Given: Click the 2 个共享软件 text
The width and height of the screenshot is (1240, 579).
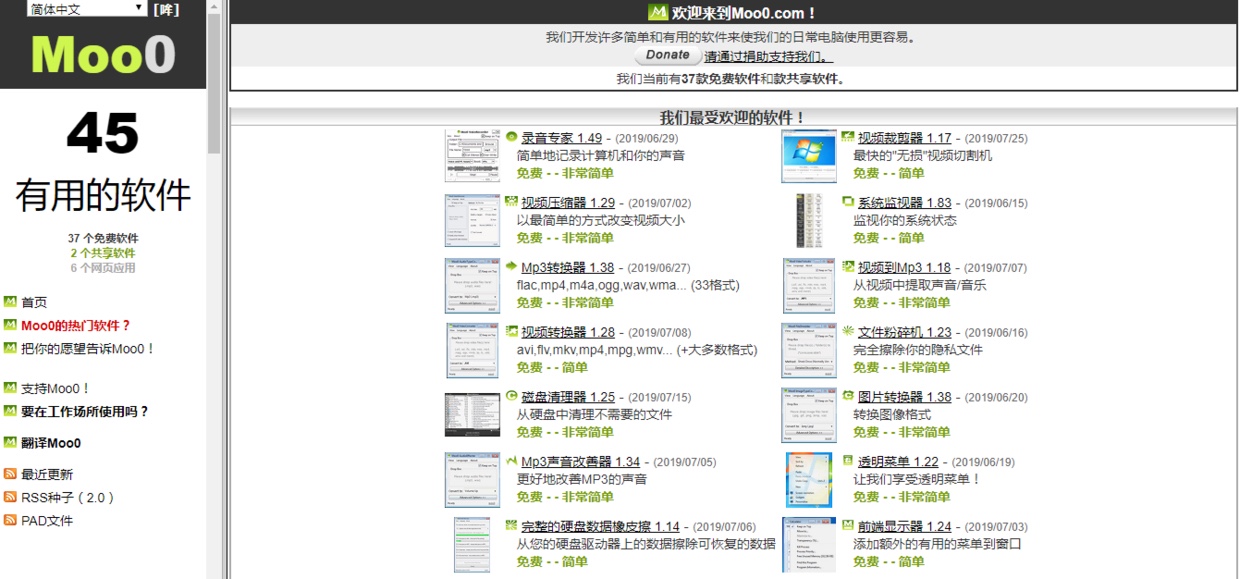Looking at the screenshot, I should [103, 253].
